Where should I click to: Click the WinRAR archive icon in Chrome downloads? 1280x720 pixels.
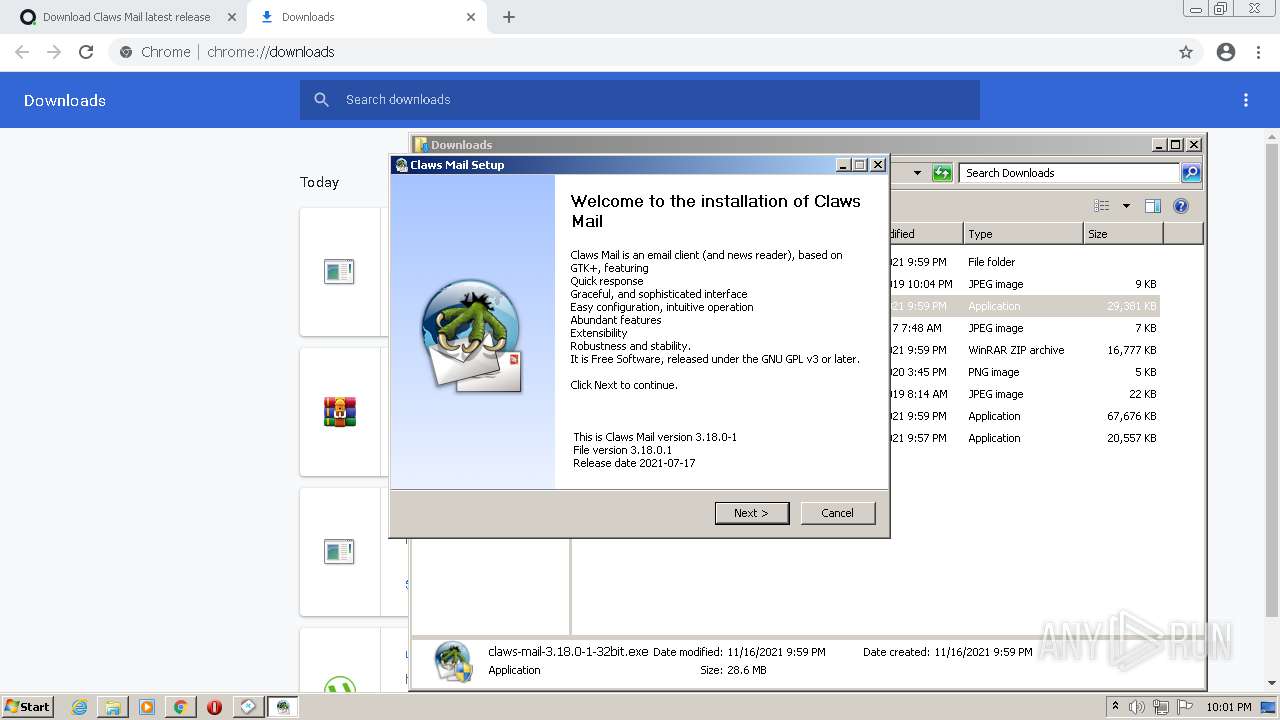340,411
